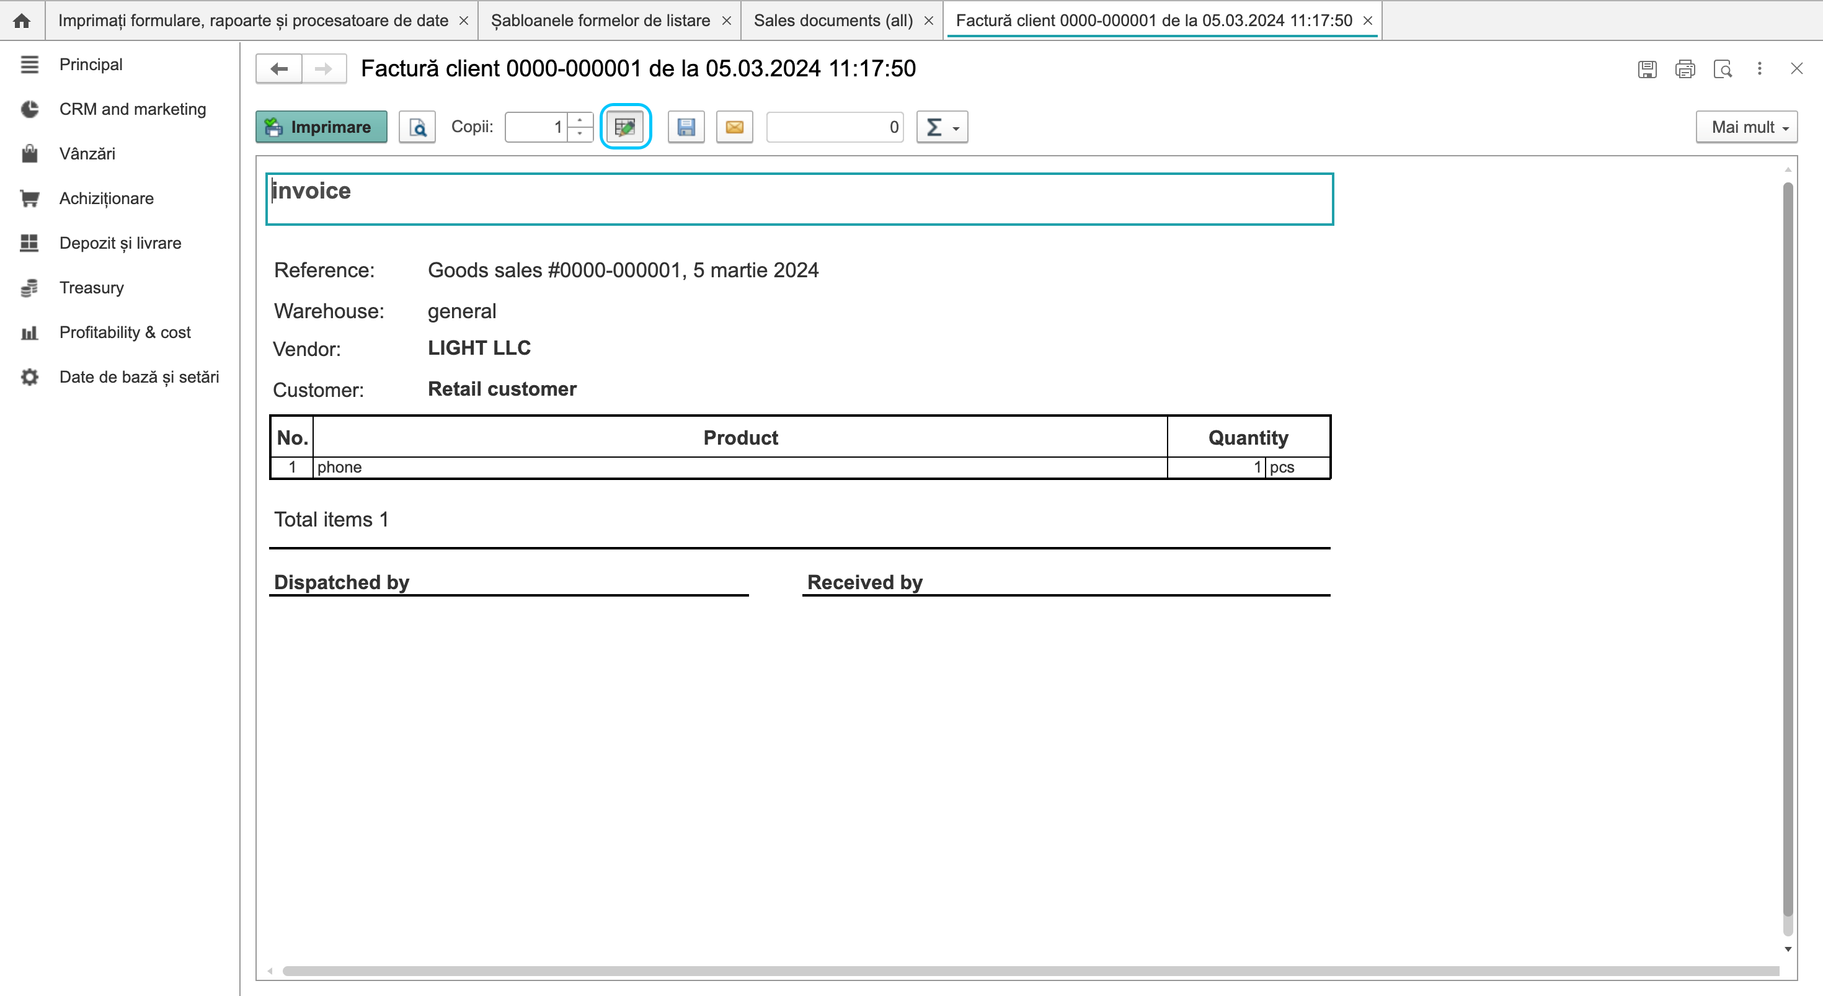
Task: Click the Imprimare print button
Action: pos(321,127)
